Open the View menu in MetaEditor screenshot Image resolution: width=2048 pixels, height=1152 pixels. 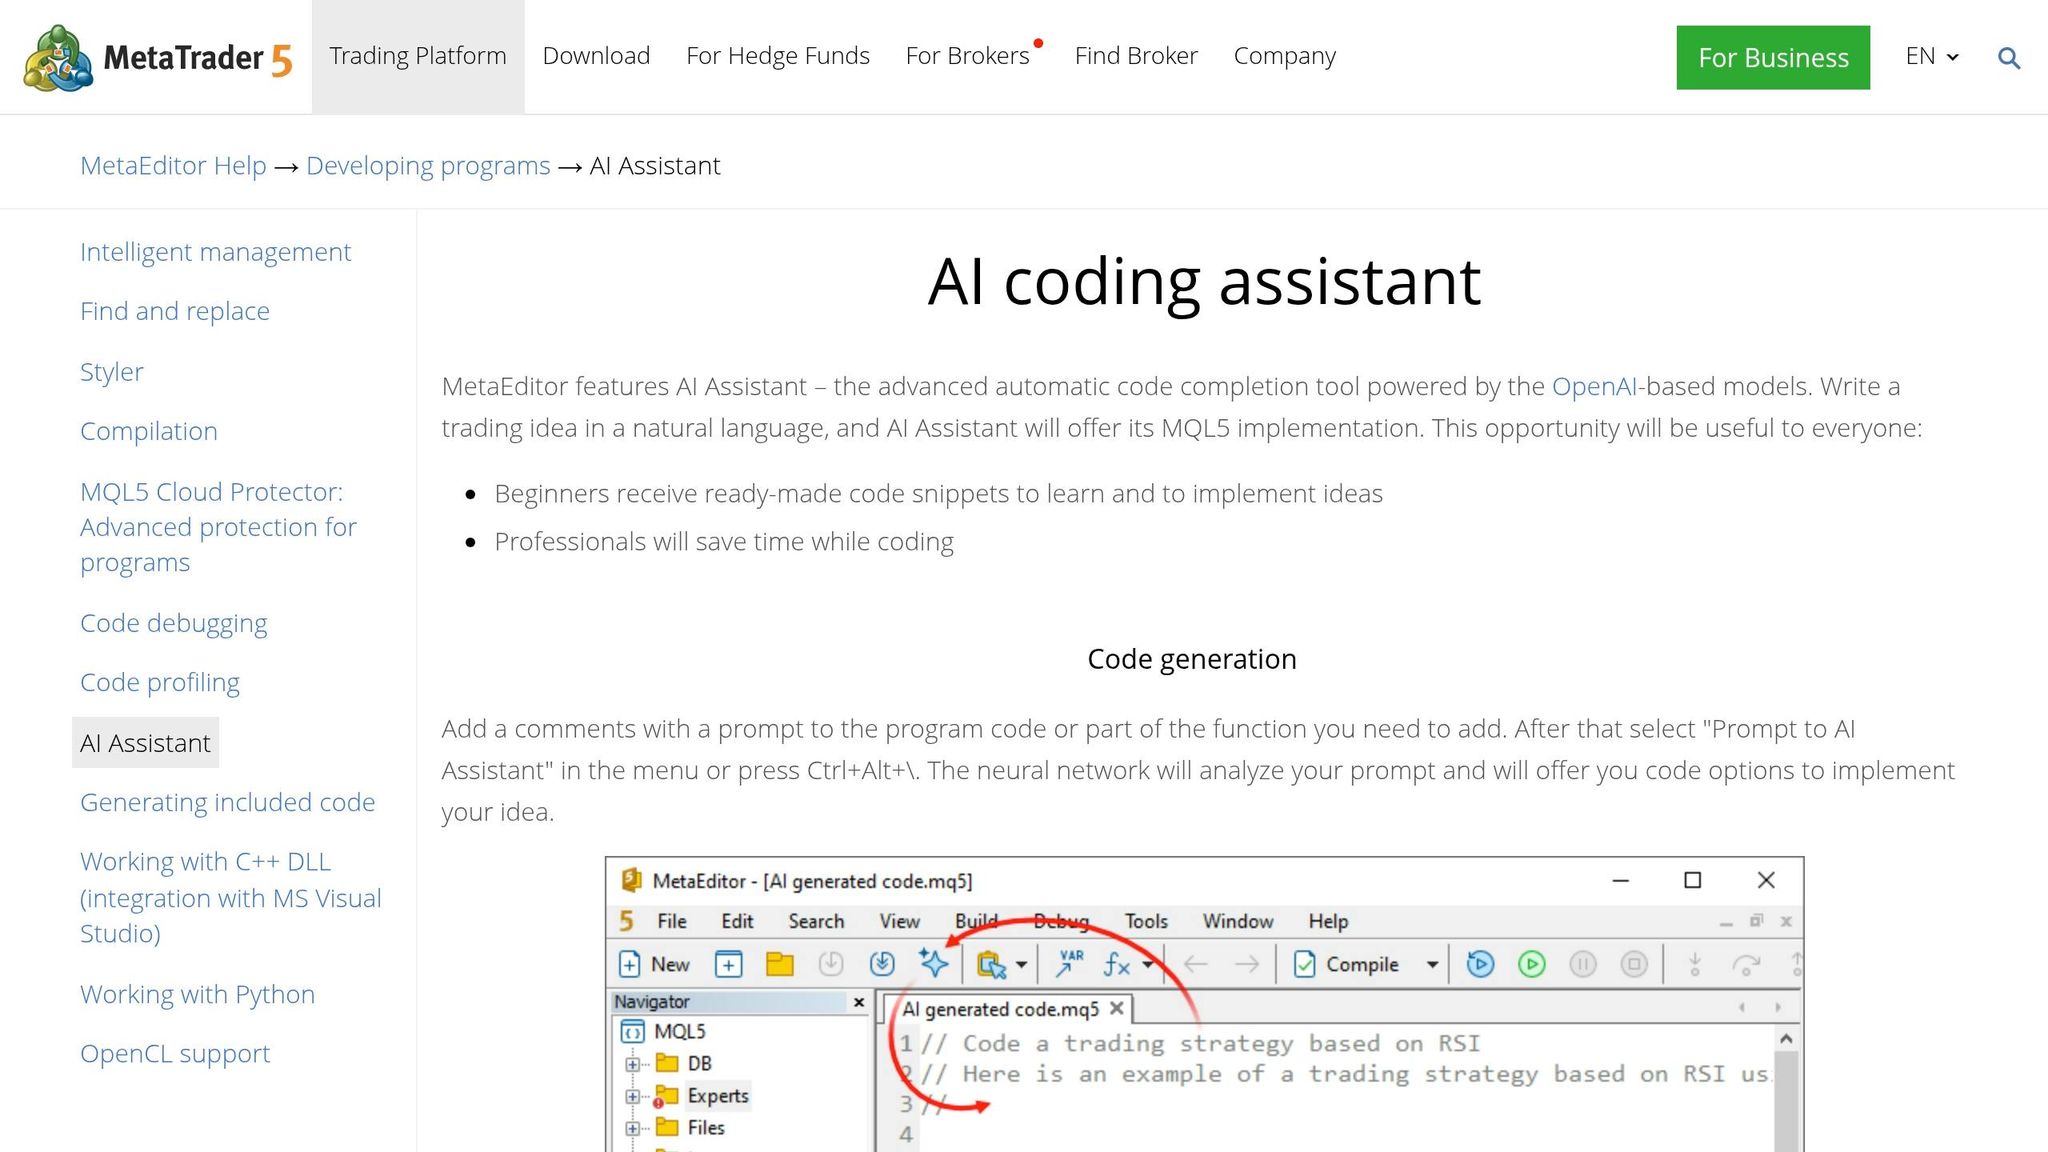click(899, 921)
